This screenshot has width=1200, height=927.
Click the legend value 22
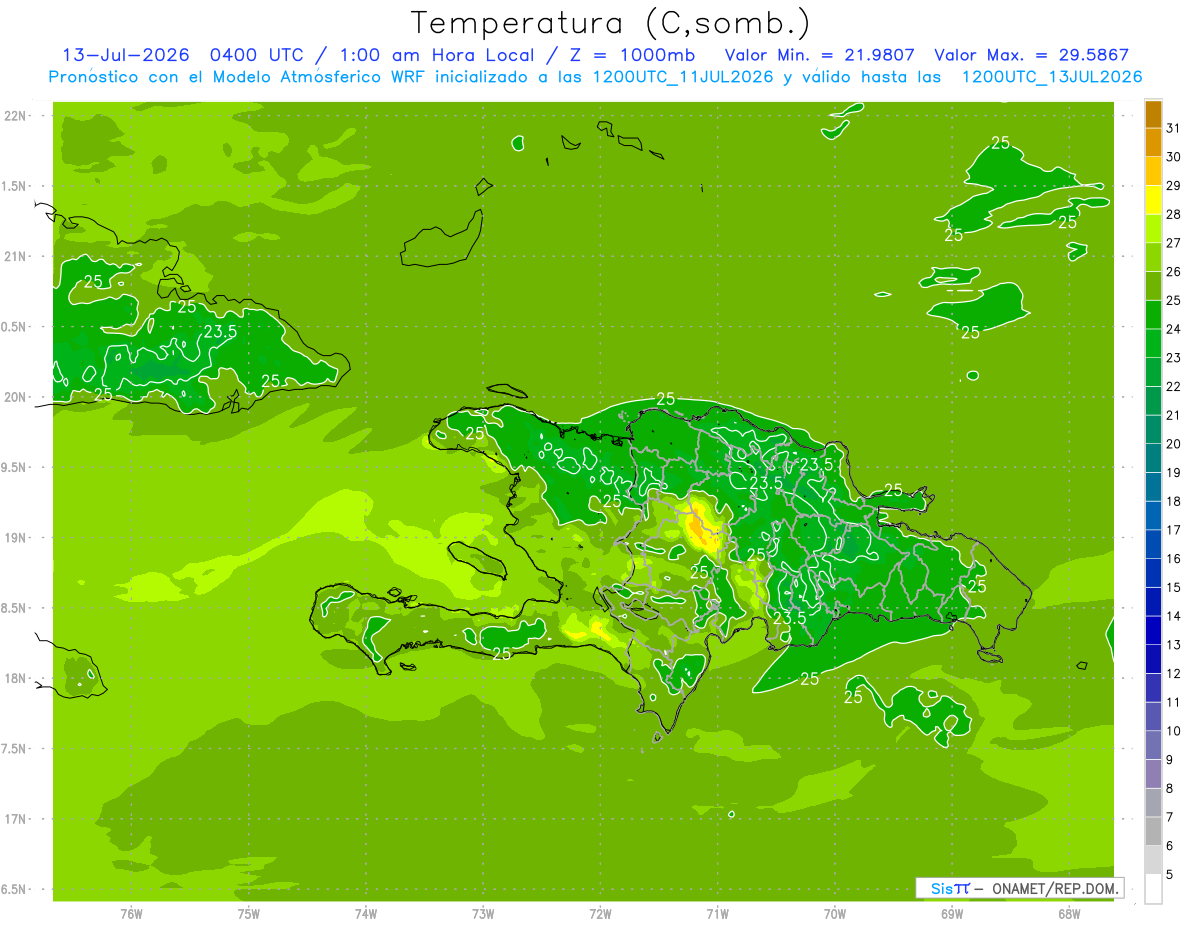click(x=1173, y=386)
